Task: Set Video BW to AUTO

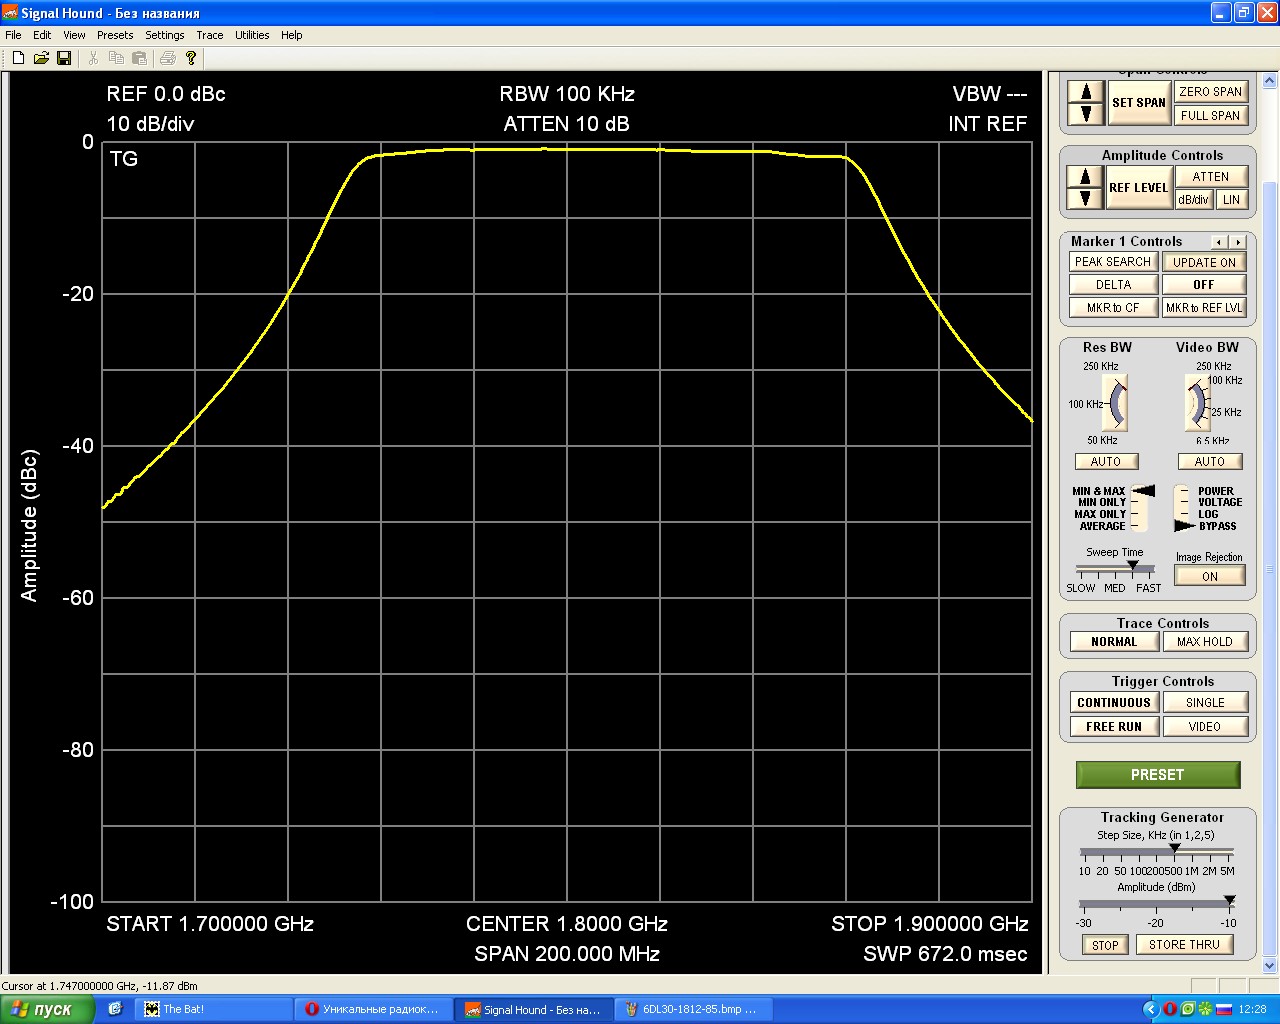Action: (x=1210, y=461)
